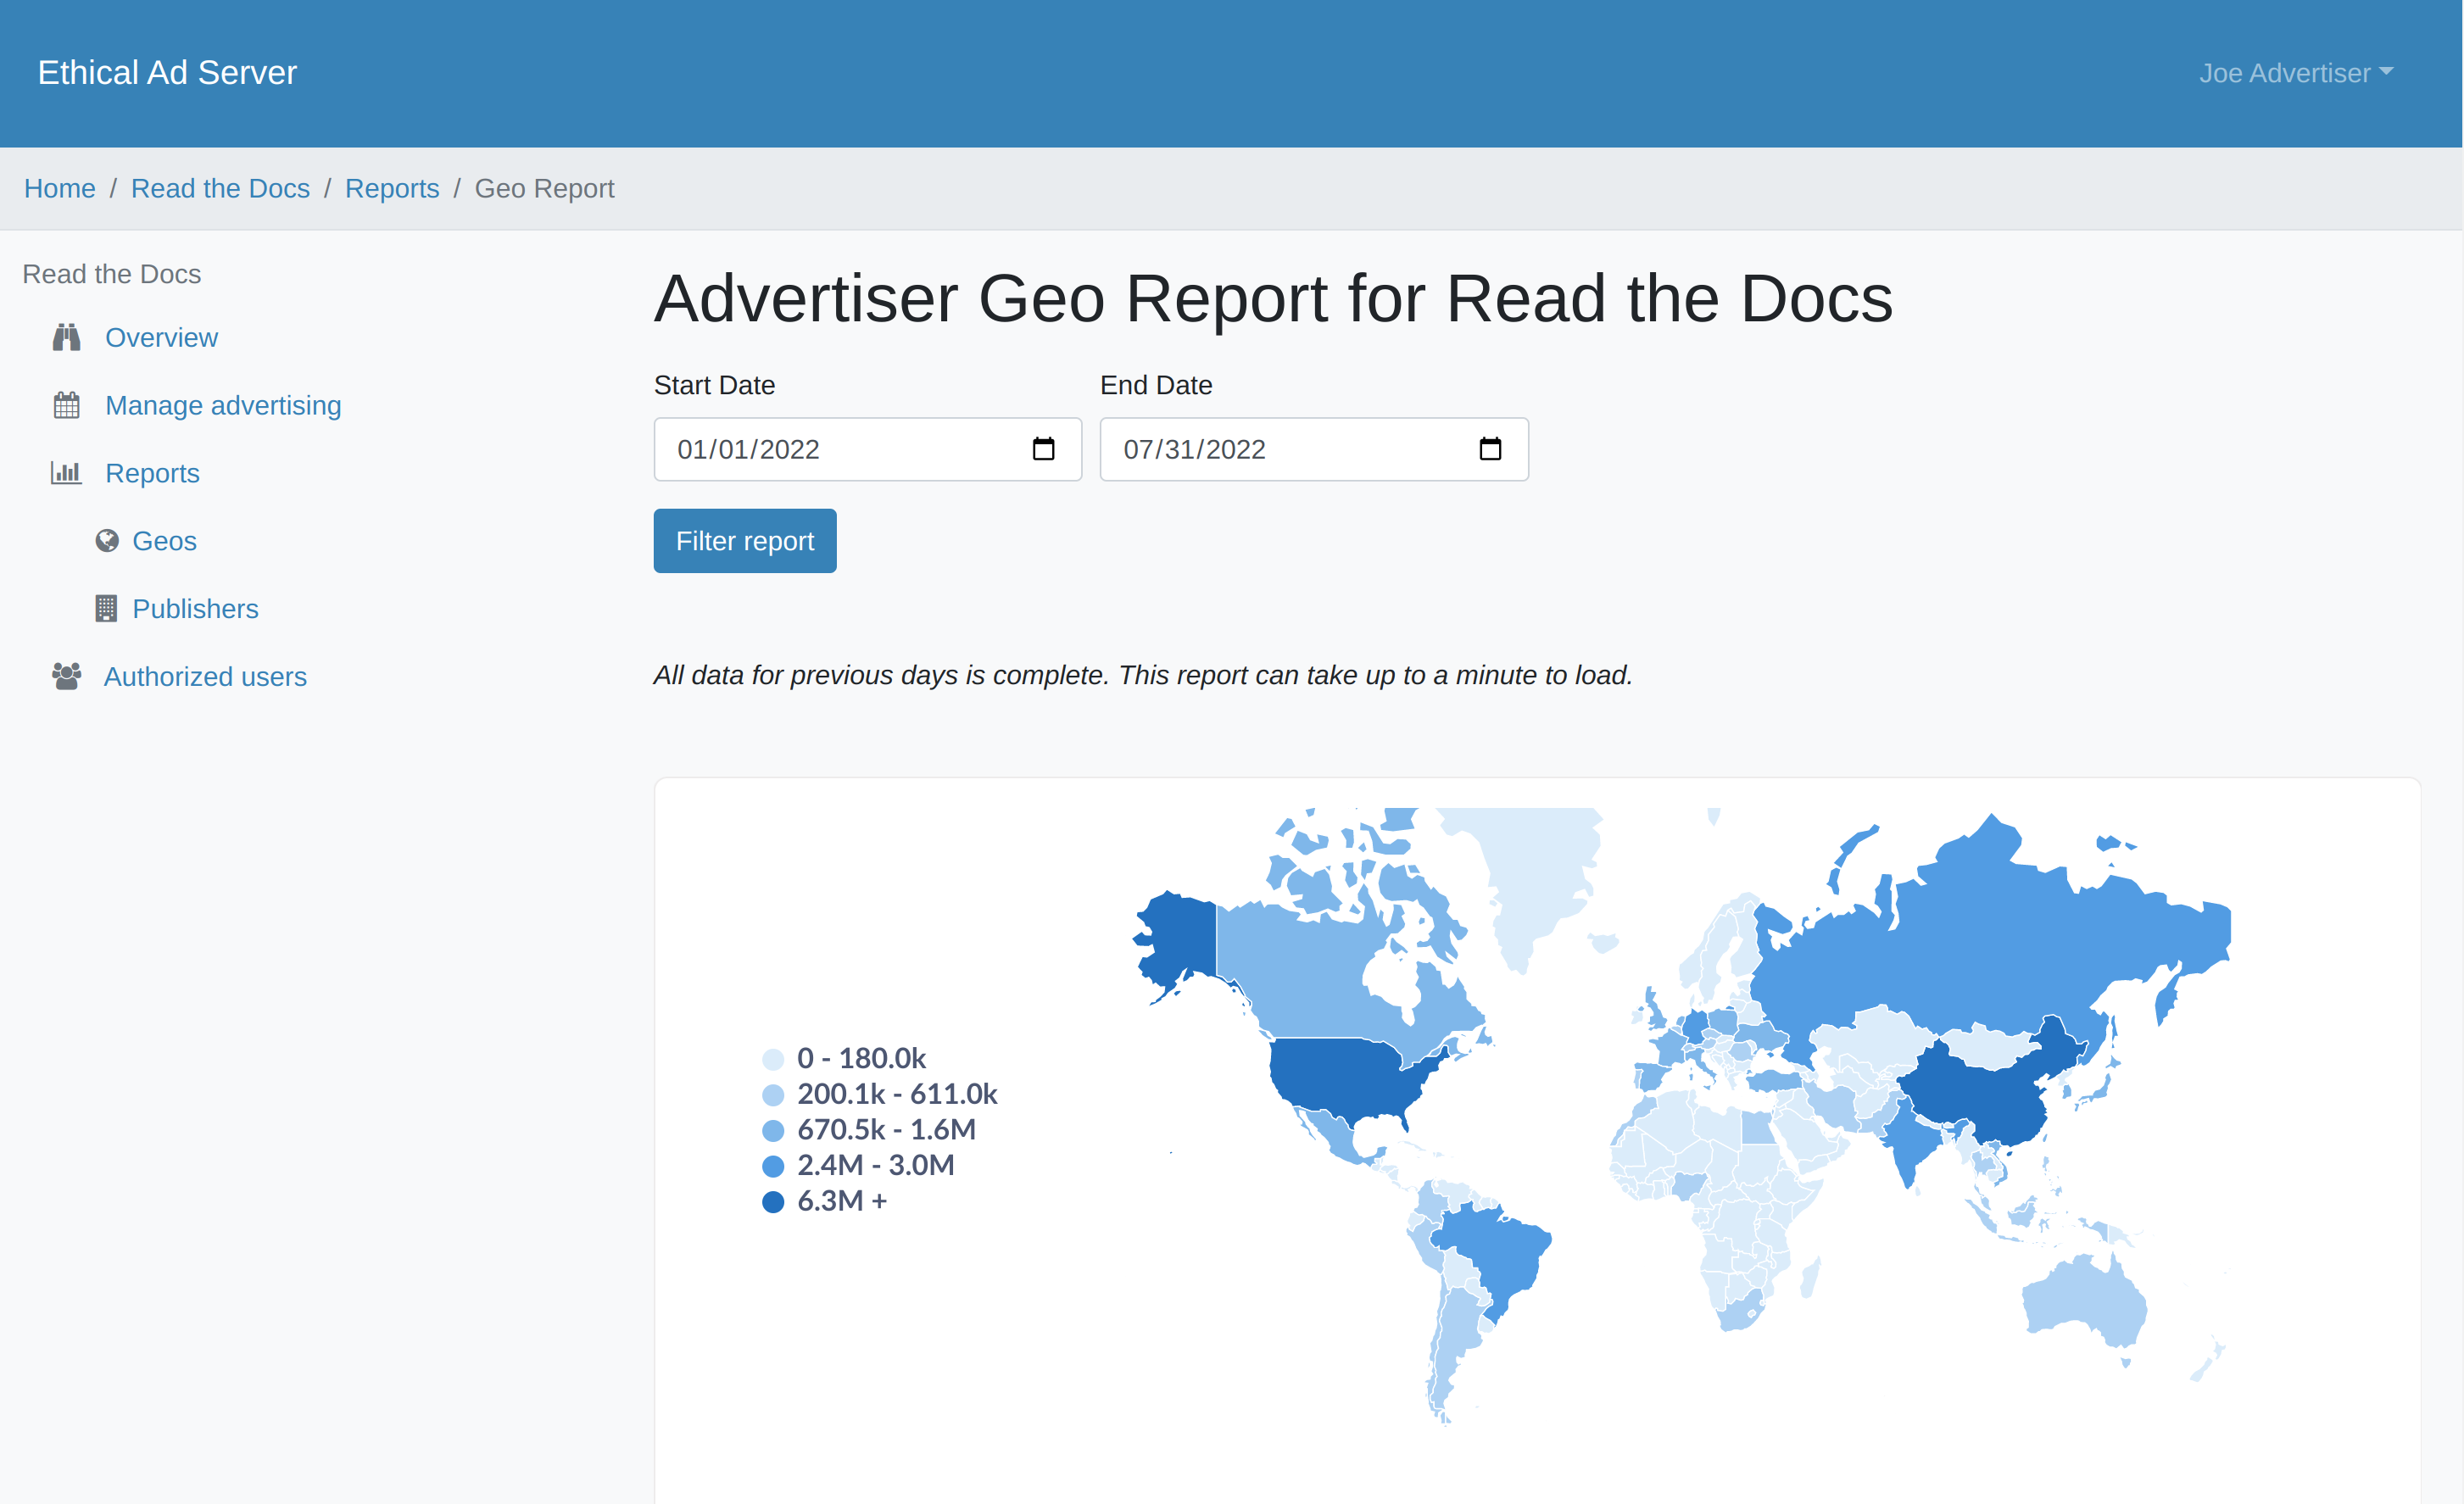Click the End Date label

[x=1156, y=385]
